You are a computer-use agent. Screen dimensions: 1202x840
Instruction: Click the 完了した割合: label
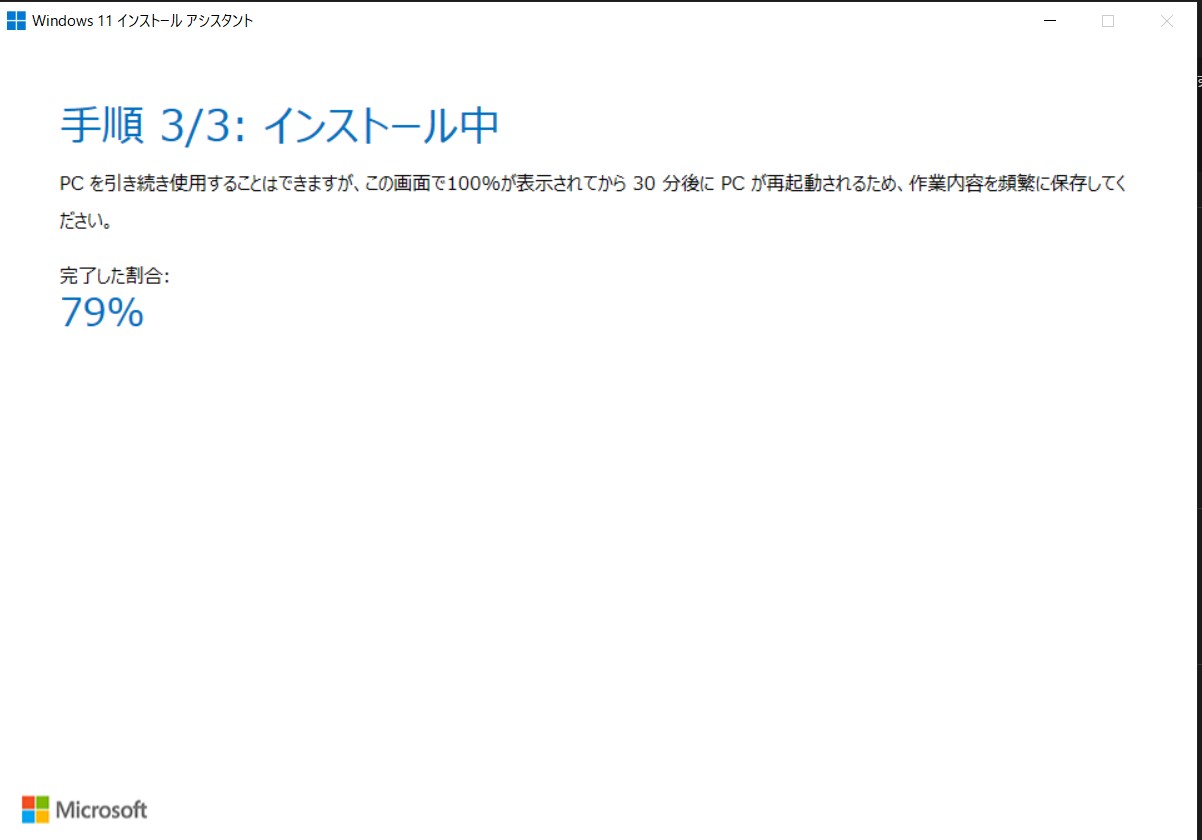pyautogui.click(x=114, y=276)
